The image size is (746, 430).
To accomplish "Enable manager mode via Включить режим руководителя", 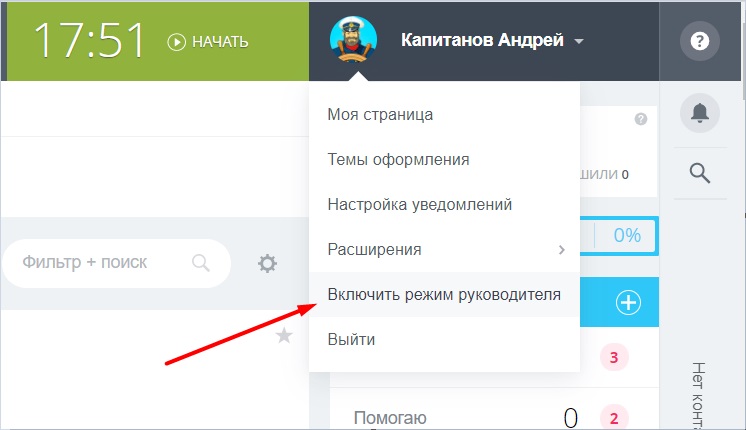I will (444, 295).
